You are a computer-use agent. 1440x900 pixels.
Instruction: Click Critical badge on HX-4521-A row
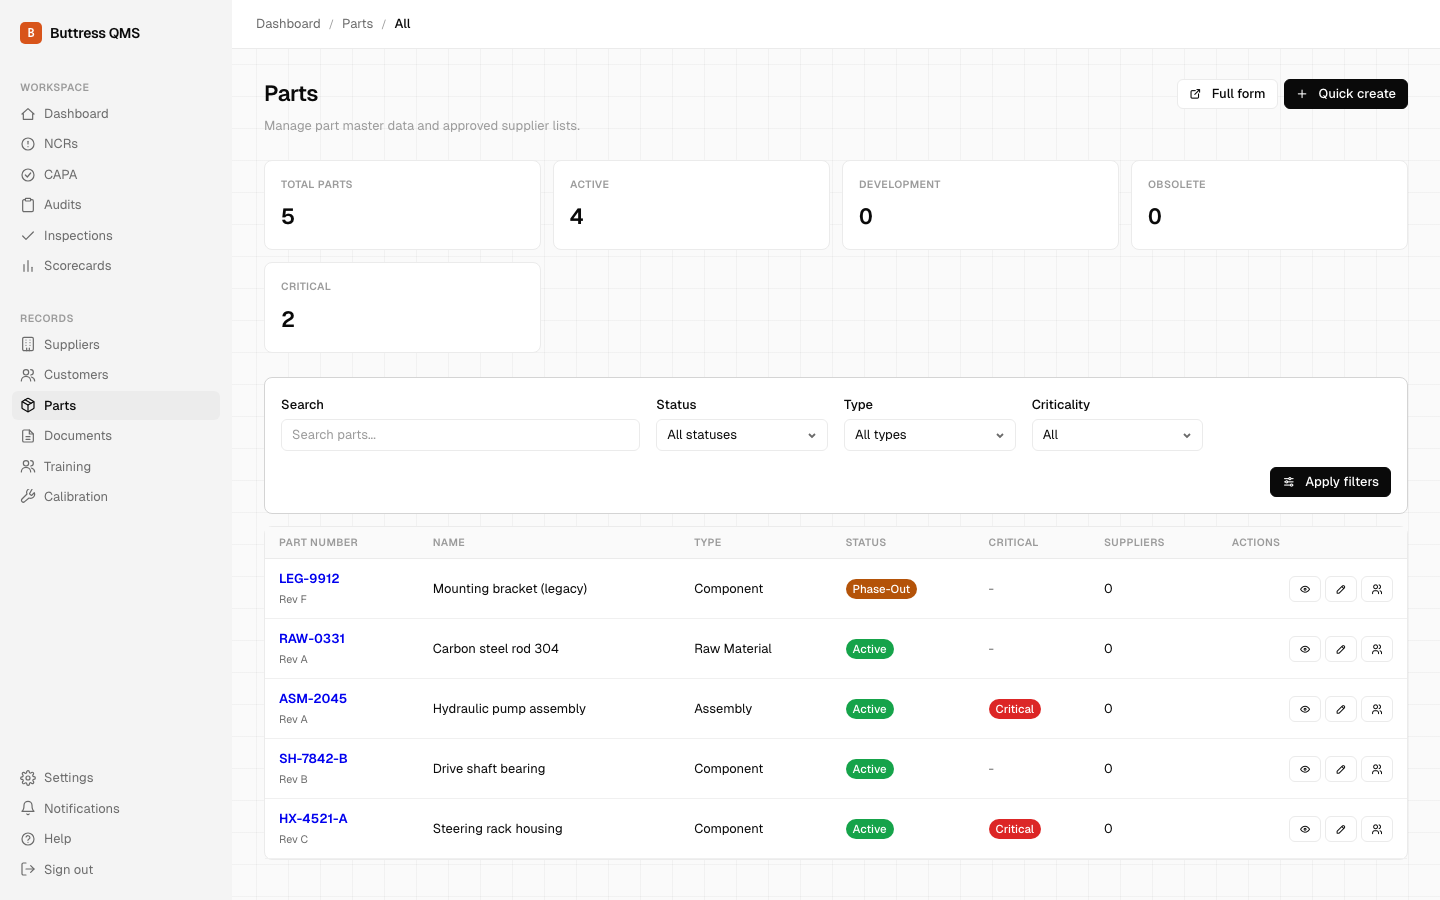[1014, 829]
